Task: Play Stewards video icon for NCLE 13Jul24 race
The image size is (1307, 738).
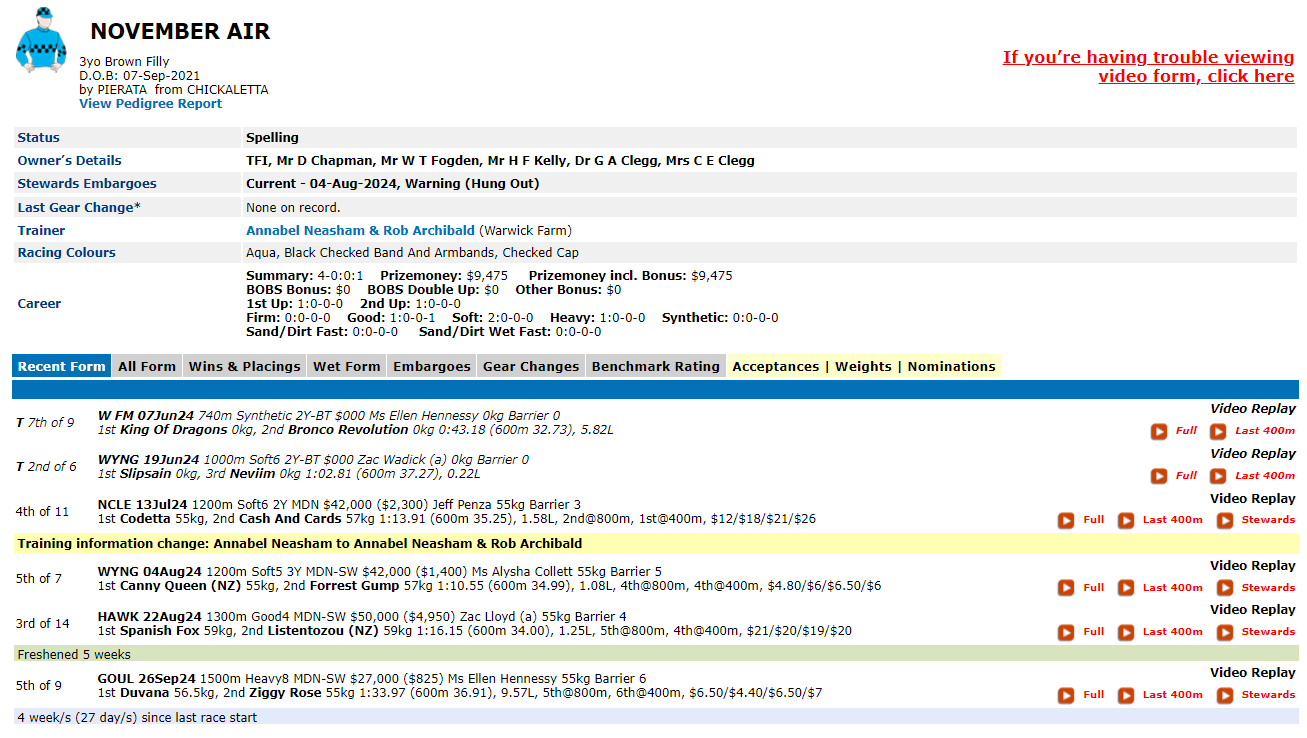Action: (x=1224, y=520)
